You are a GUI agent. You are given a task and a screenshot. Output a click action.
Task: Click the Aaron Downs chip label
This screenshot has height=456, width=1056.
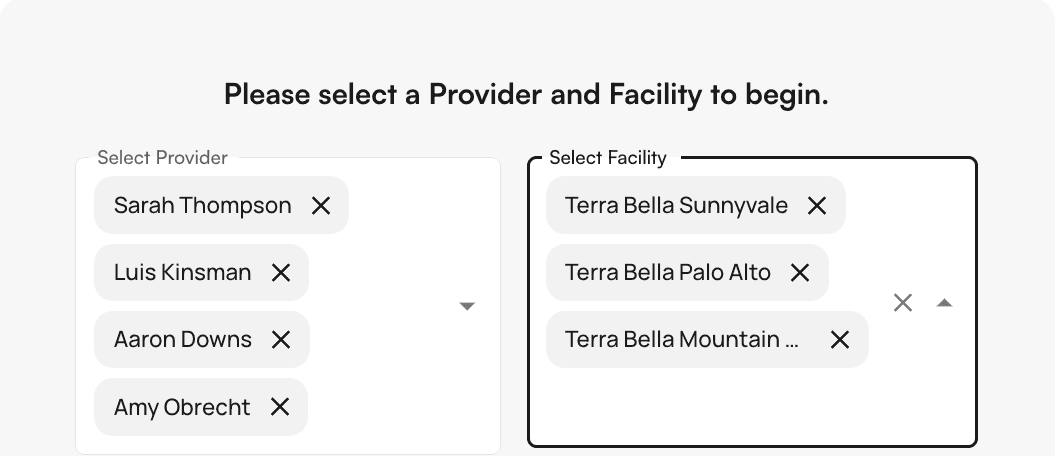(183, 340)
